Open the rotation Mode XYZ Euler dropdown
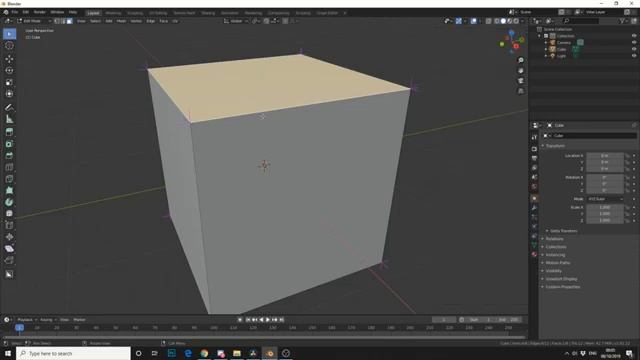The width and height of the screenshot is (640, 360). point(605,199)
